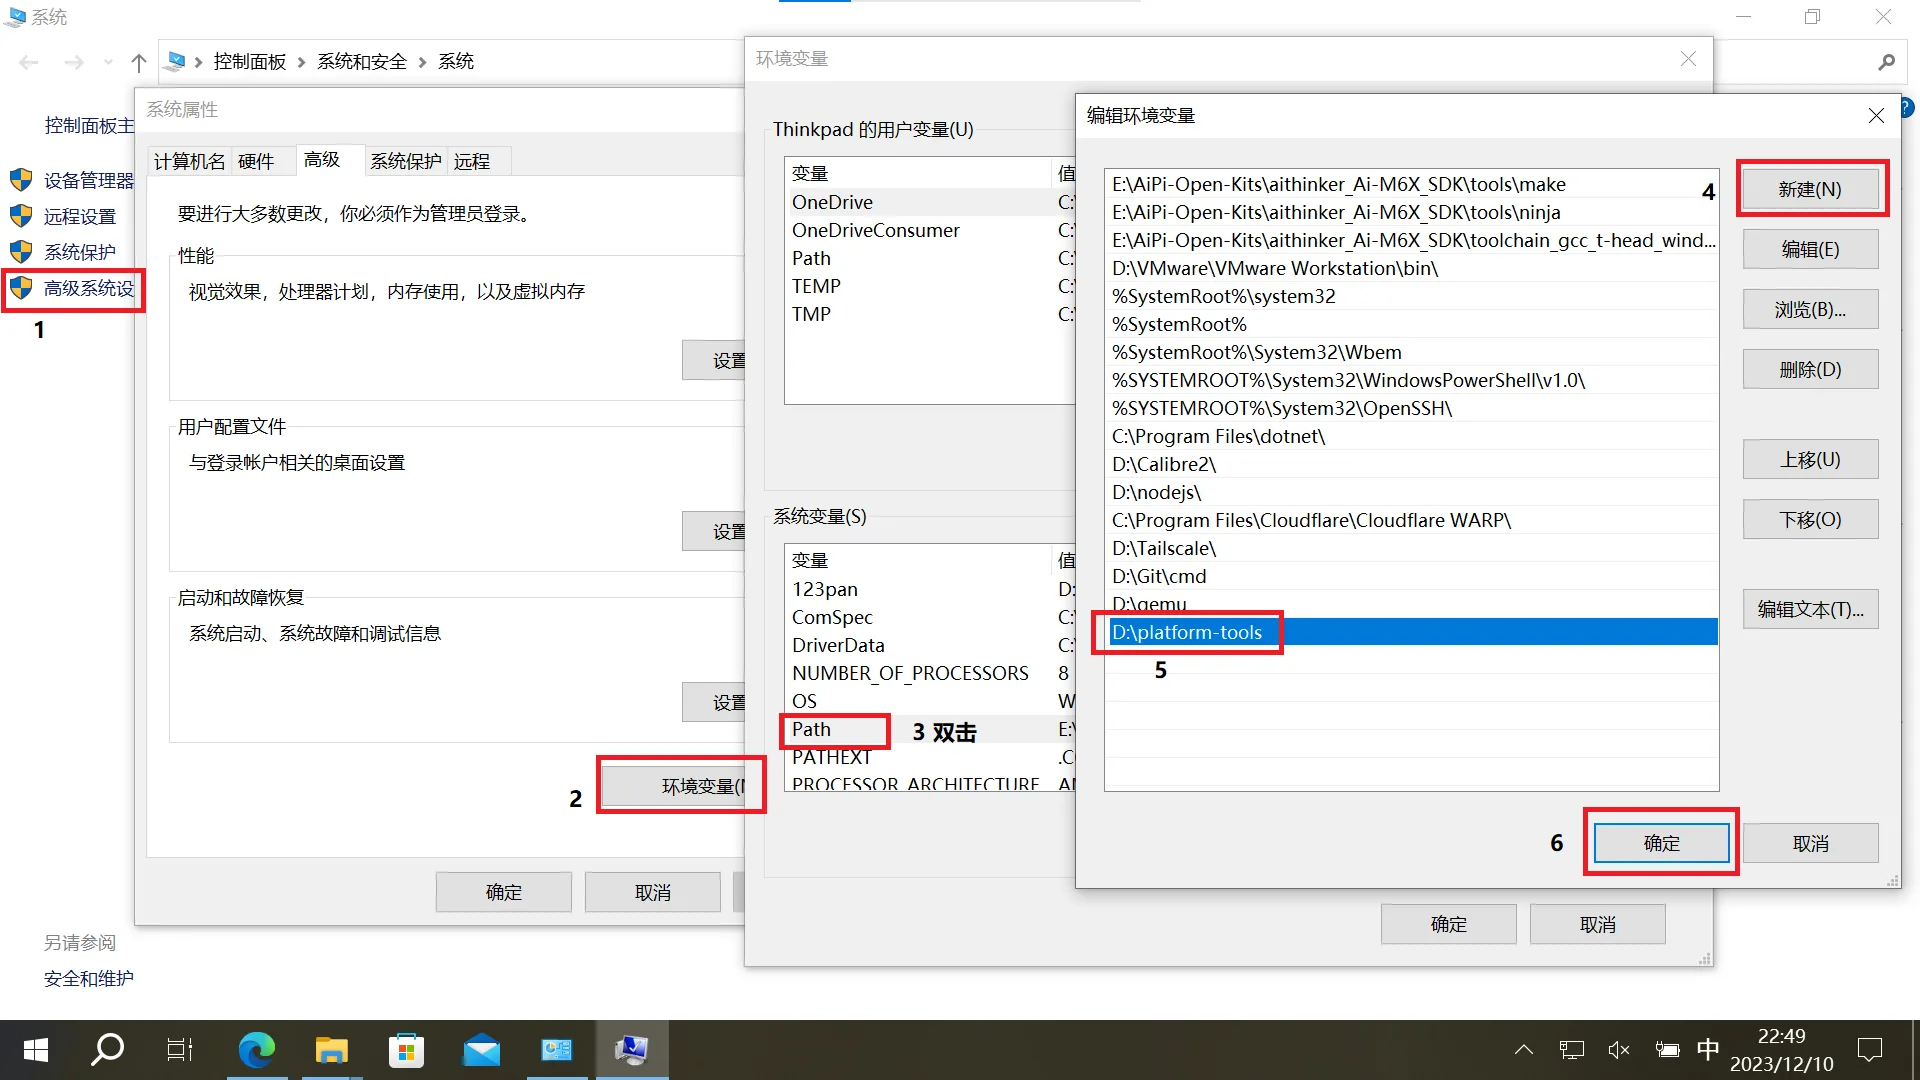Open Task View in the taskbar
The width and height of the screenshot is (1920, 1080).
click(x=180, y=1050)
